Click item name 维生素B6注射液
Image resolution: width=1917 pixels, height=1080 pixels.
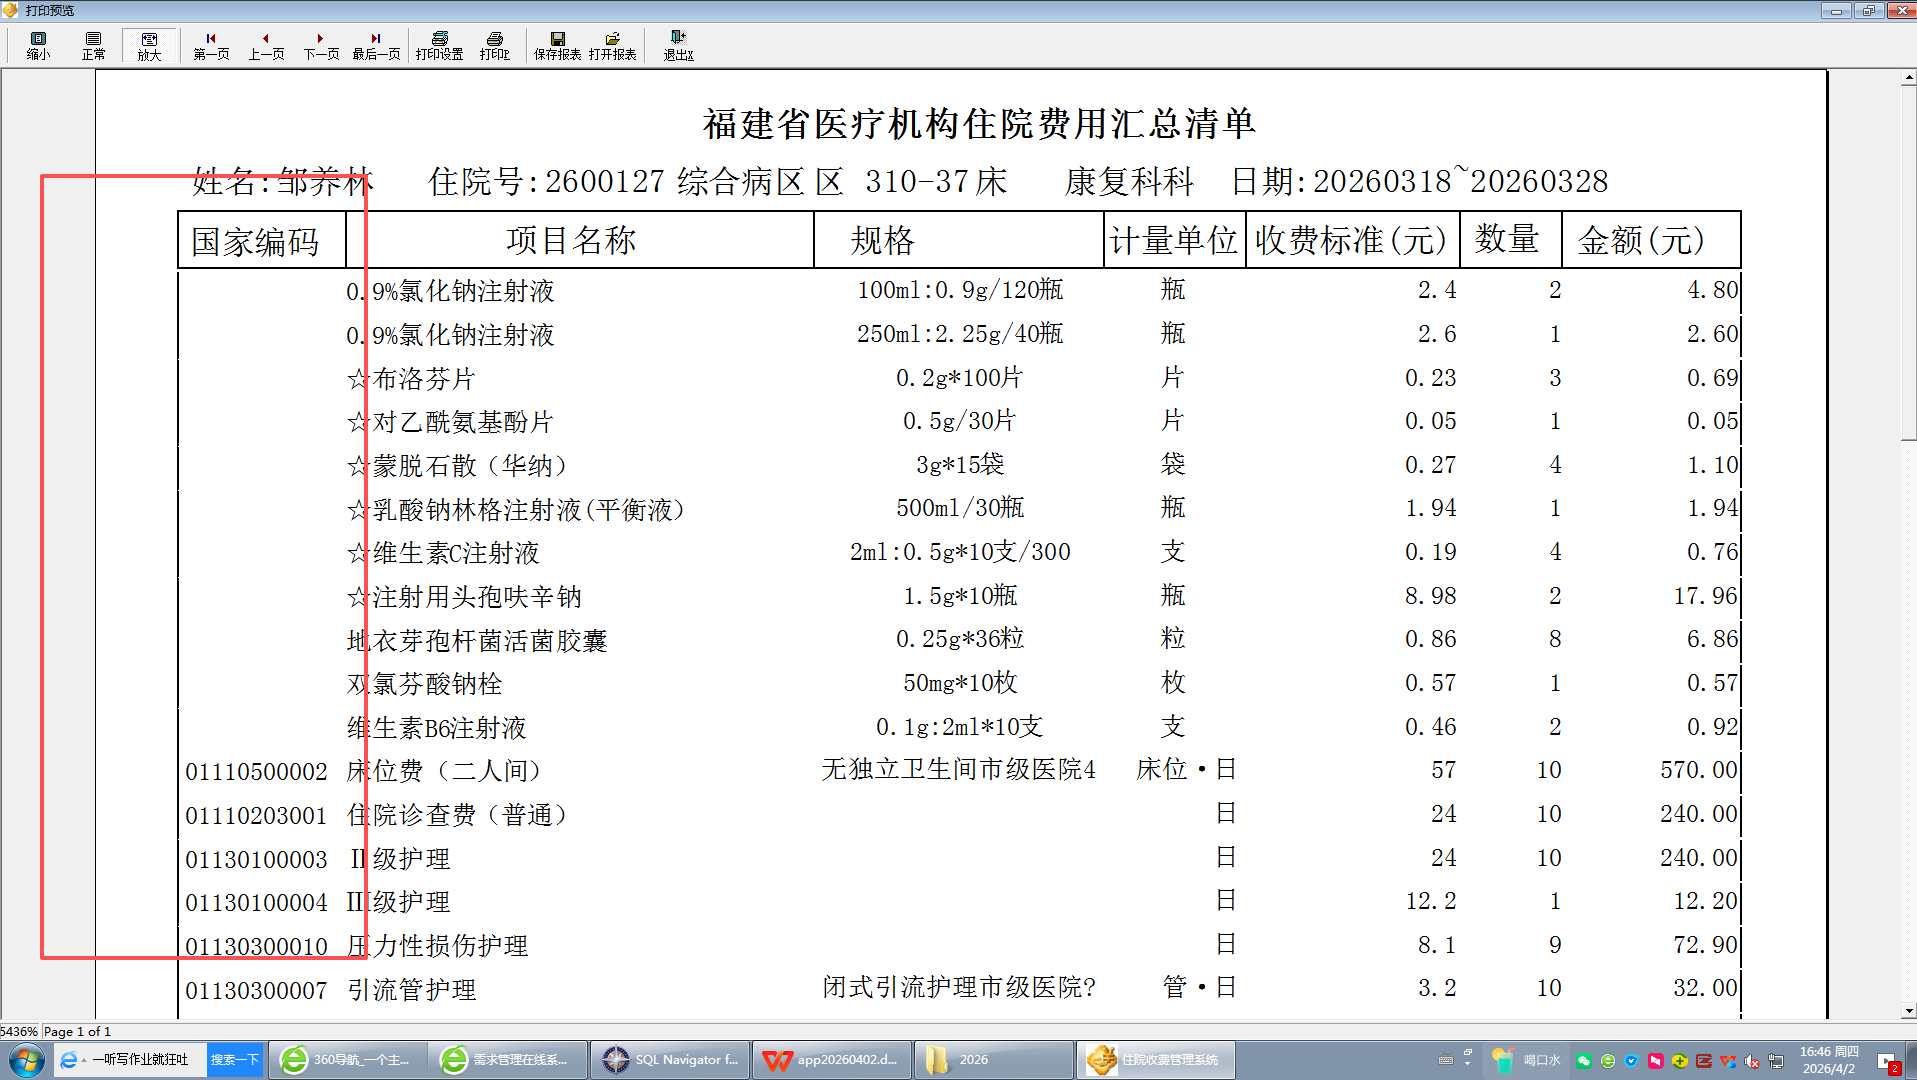point(437,728)
